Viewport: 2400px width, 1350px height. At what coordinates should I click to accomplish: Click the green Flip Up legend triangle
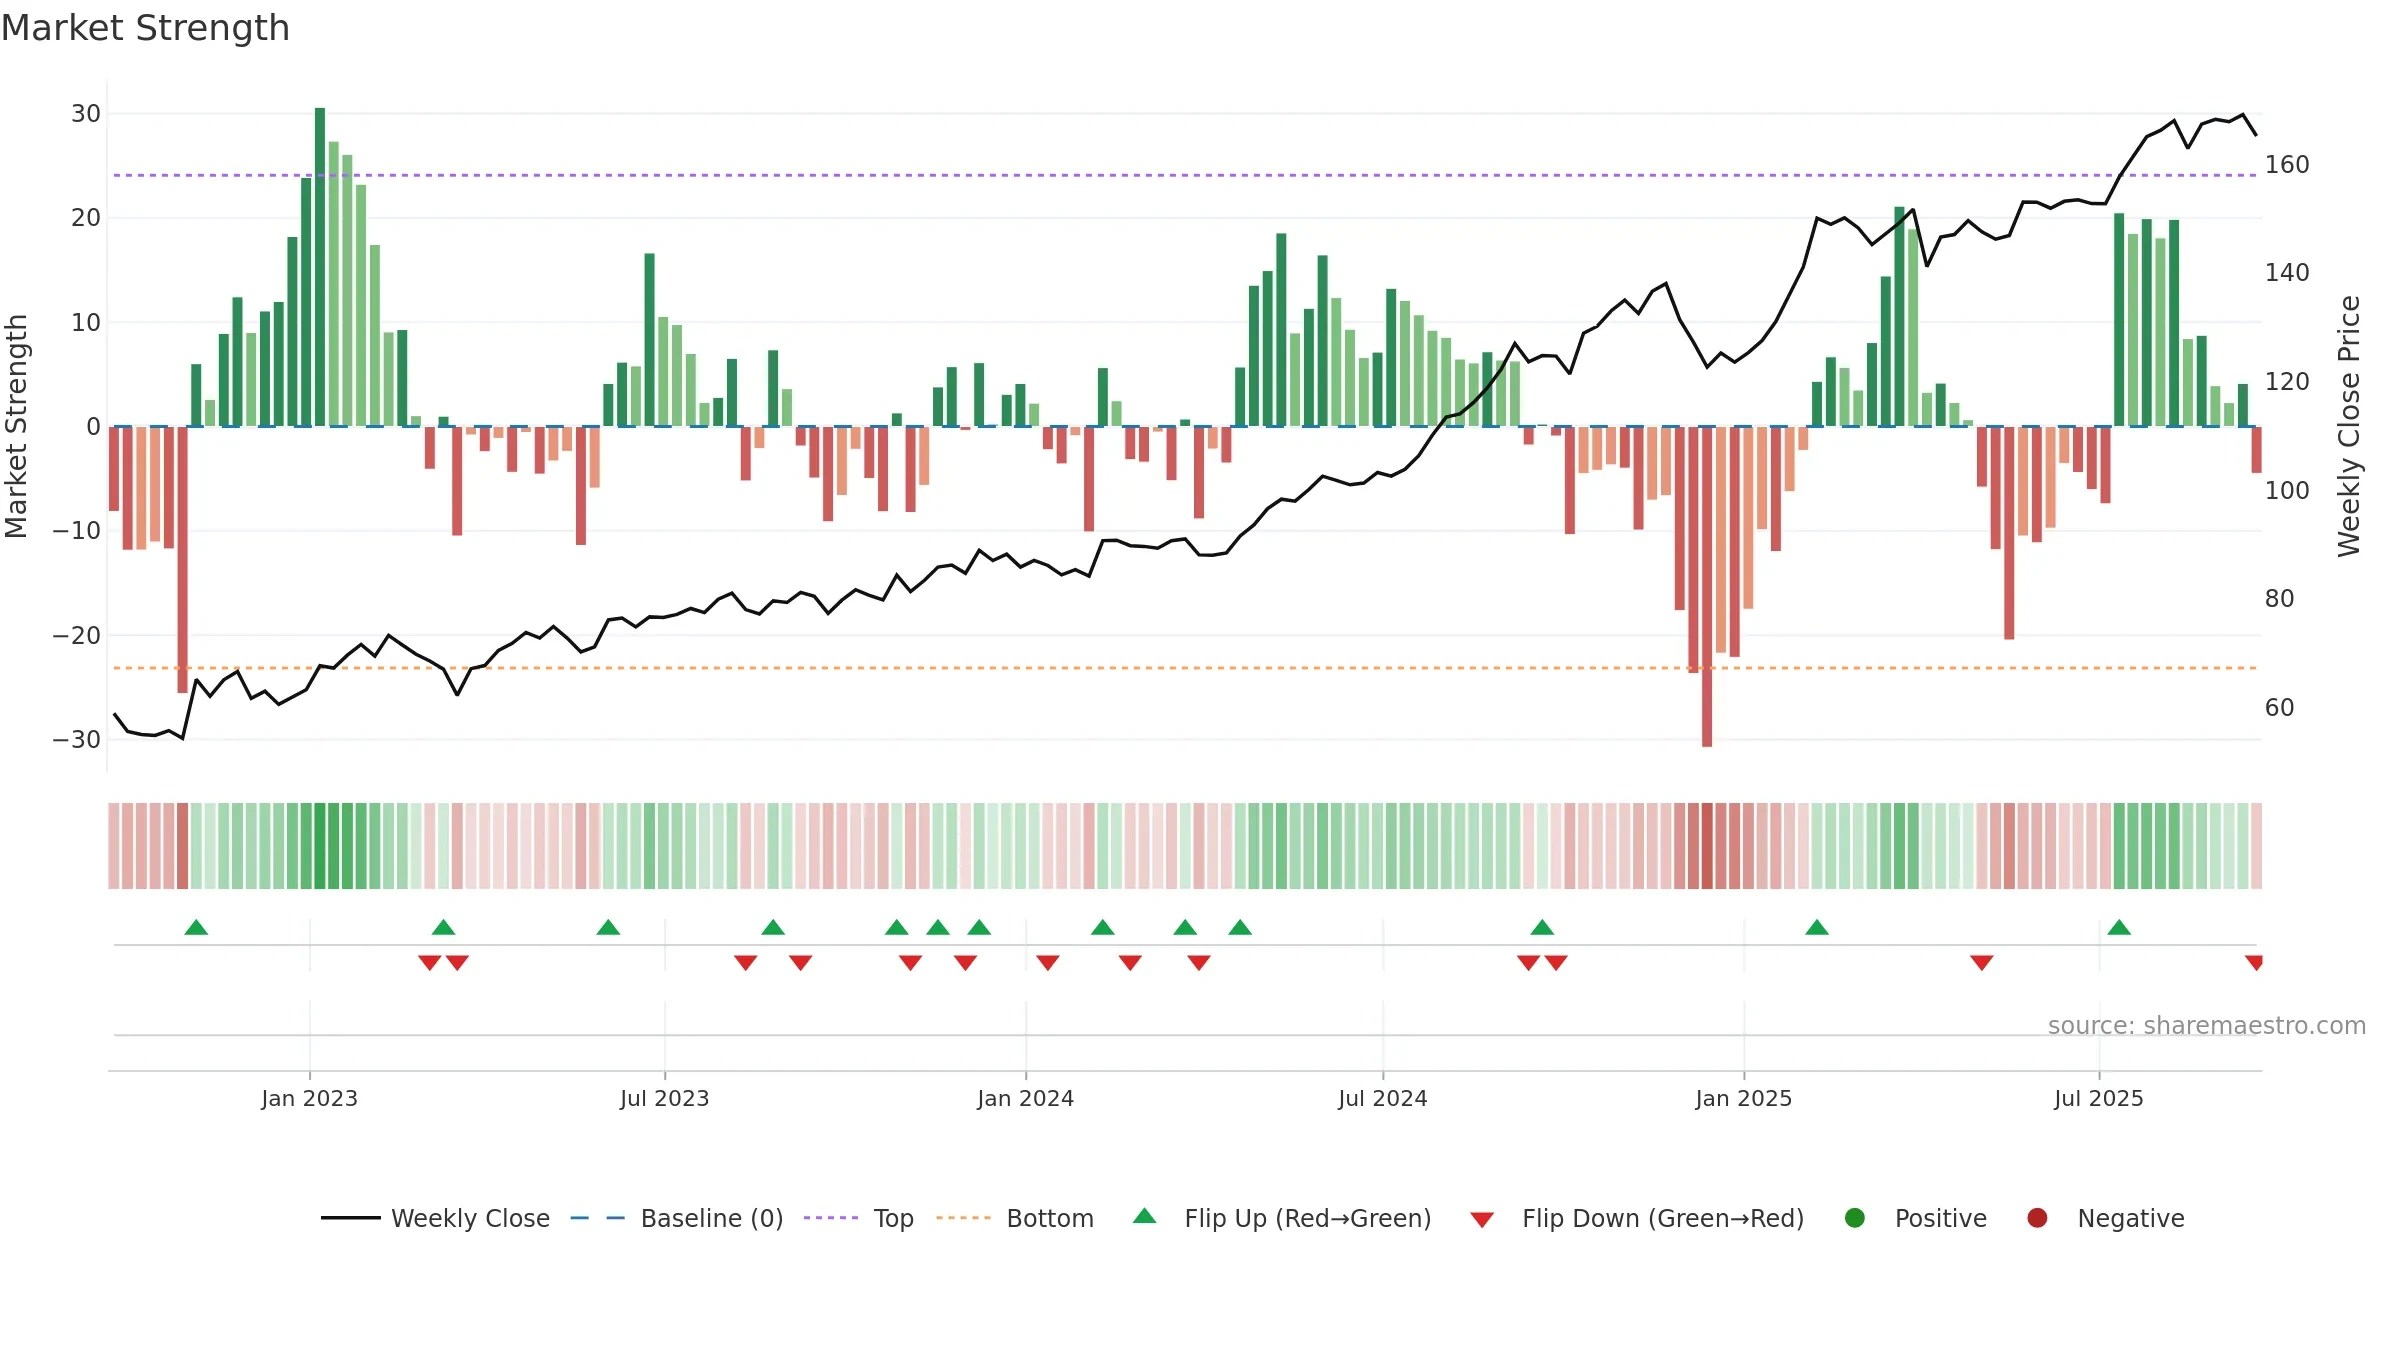[x=1145, y=1216]
